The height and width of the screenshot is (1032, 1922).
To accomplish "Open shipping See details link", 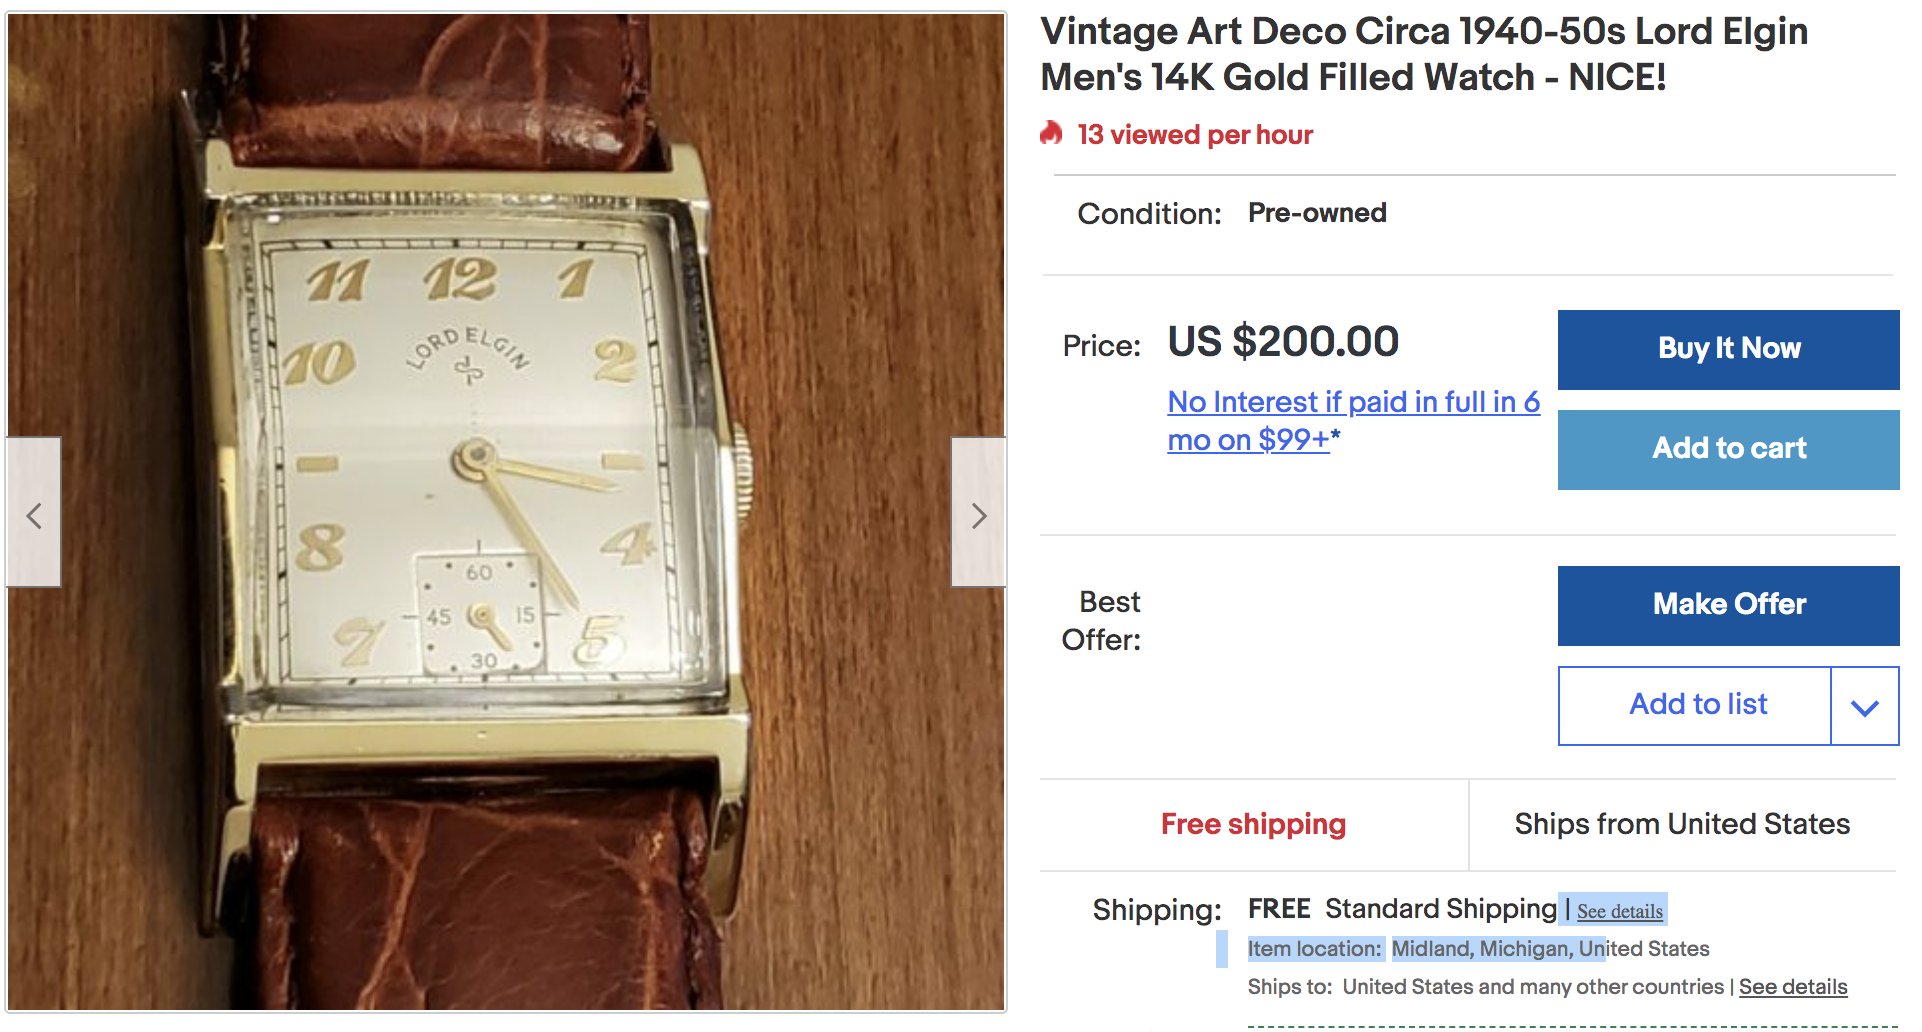I will [1620, 911].
